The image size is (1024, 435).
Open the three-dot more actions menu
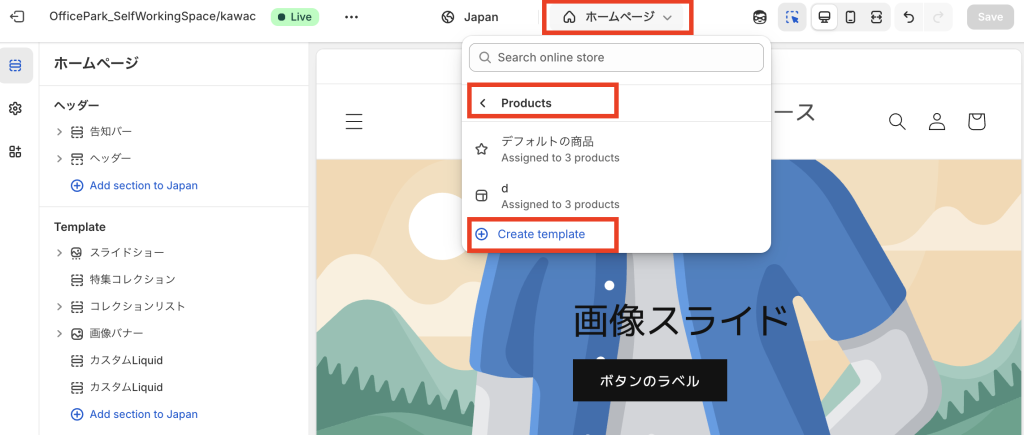(x=351, y=17)
